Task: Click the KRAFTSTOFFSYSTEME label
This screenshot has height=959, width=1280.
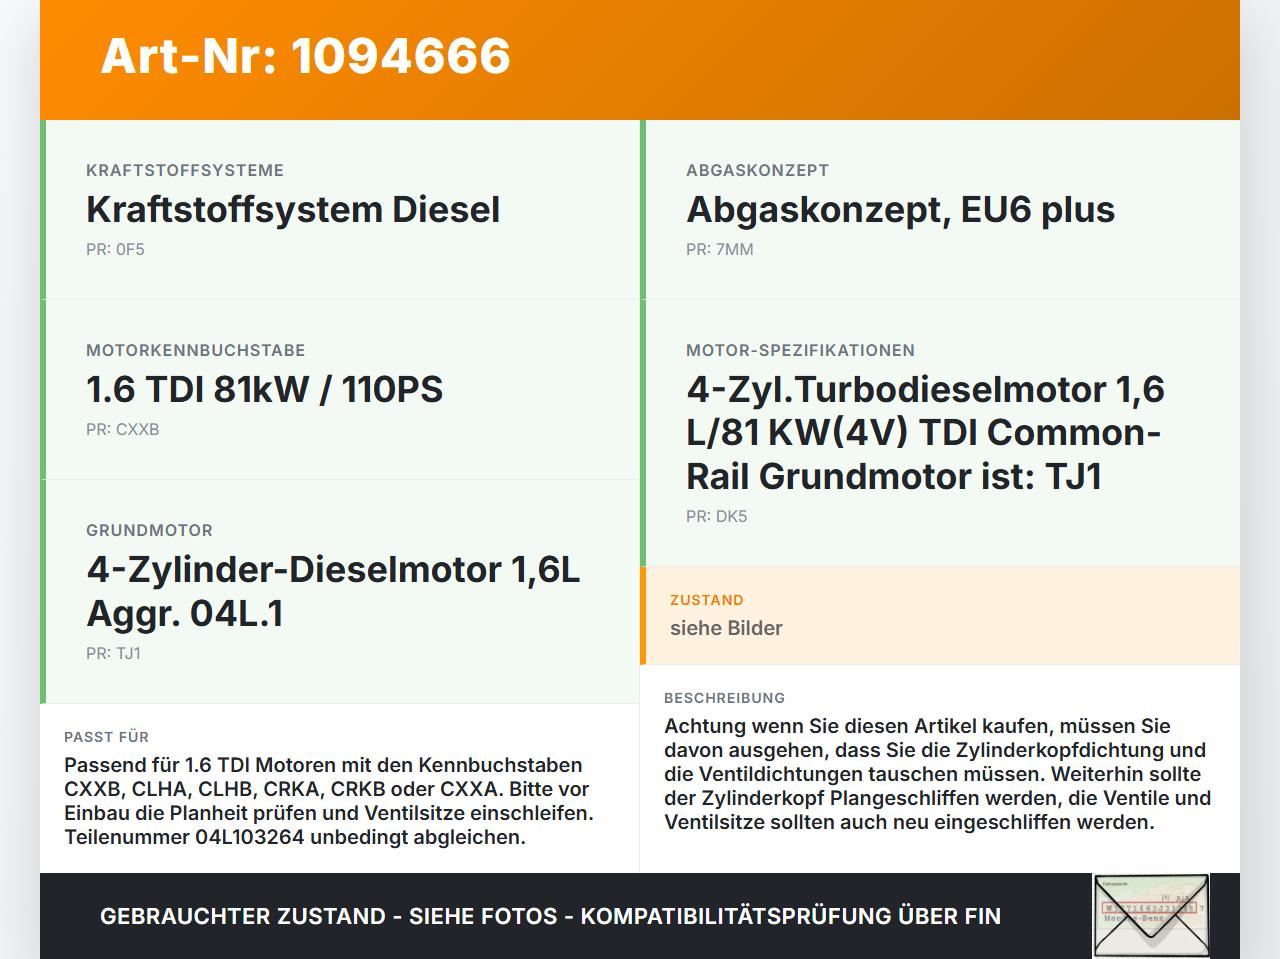Action: coord(185,170)
